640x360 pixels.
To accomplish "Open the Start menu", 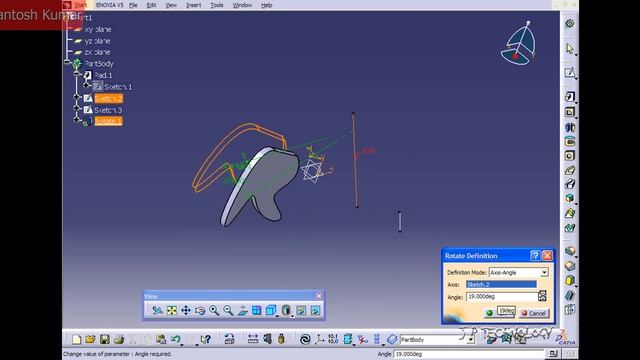I will pyautogui.click(x=80, y=5).
